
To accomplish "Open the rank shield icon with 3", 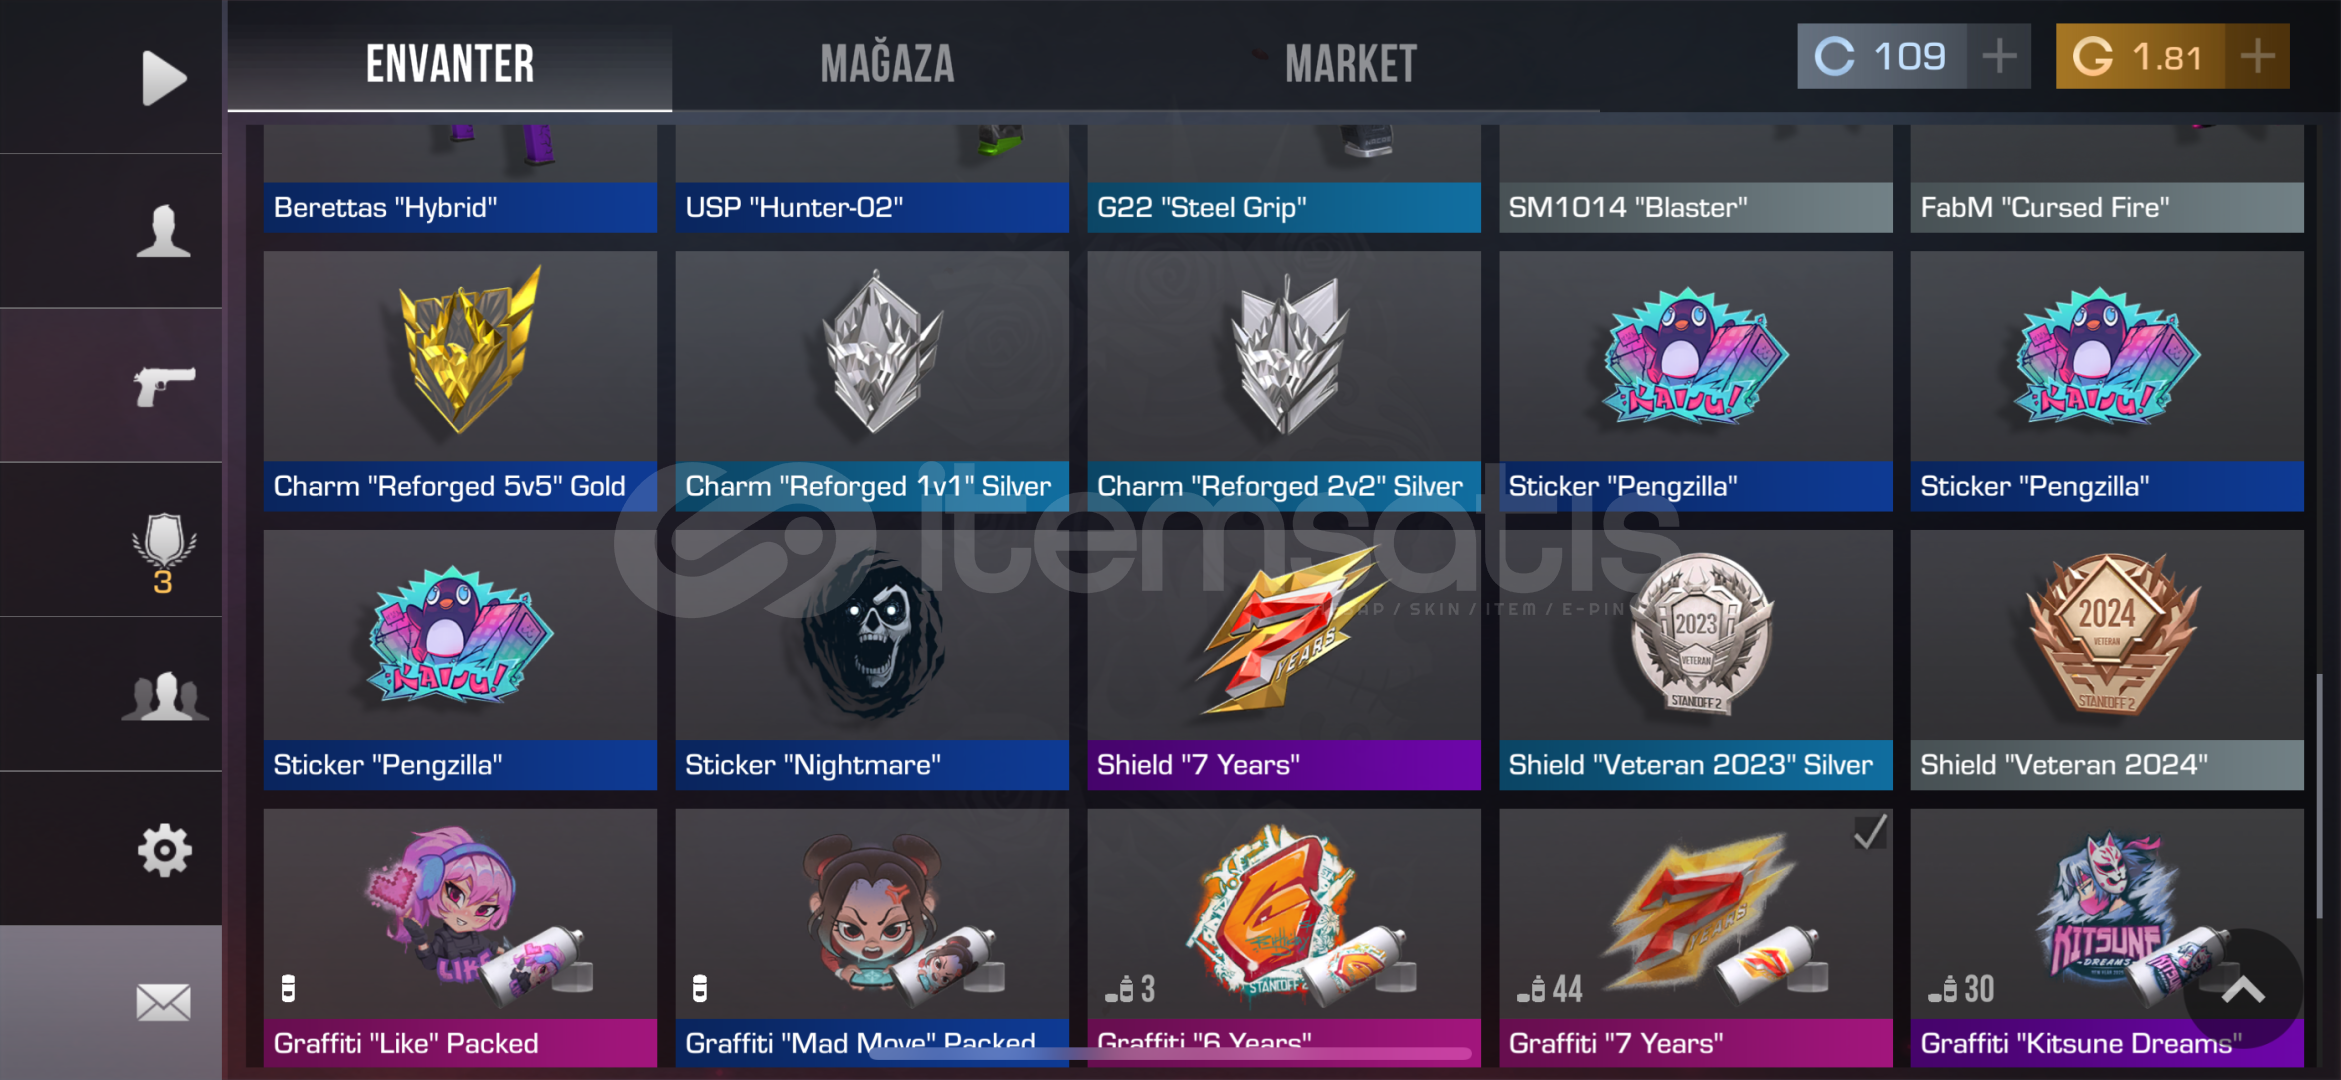I will tap(164, 553).
